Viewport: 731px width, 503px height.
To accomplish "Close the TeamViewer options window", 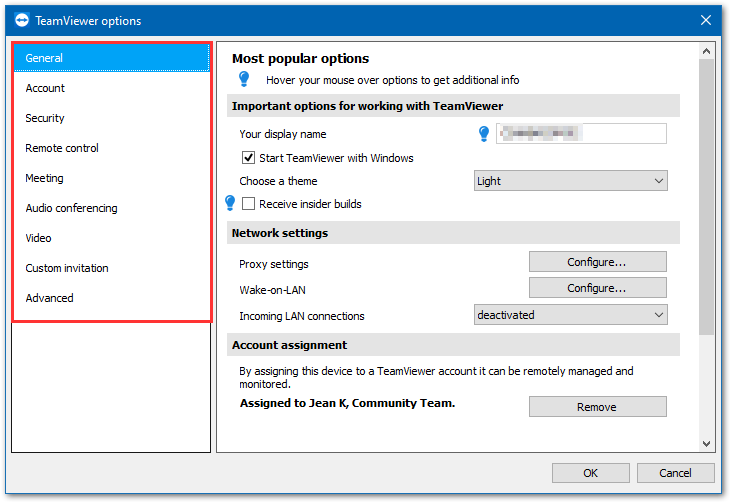I will pos(705,20).
